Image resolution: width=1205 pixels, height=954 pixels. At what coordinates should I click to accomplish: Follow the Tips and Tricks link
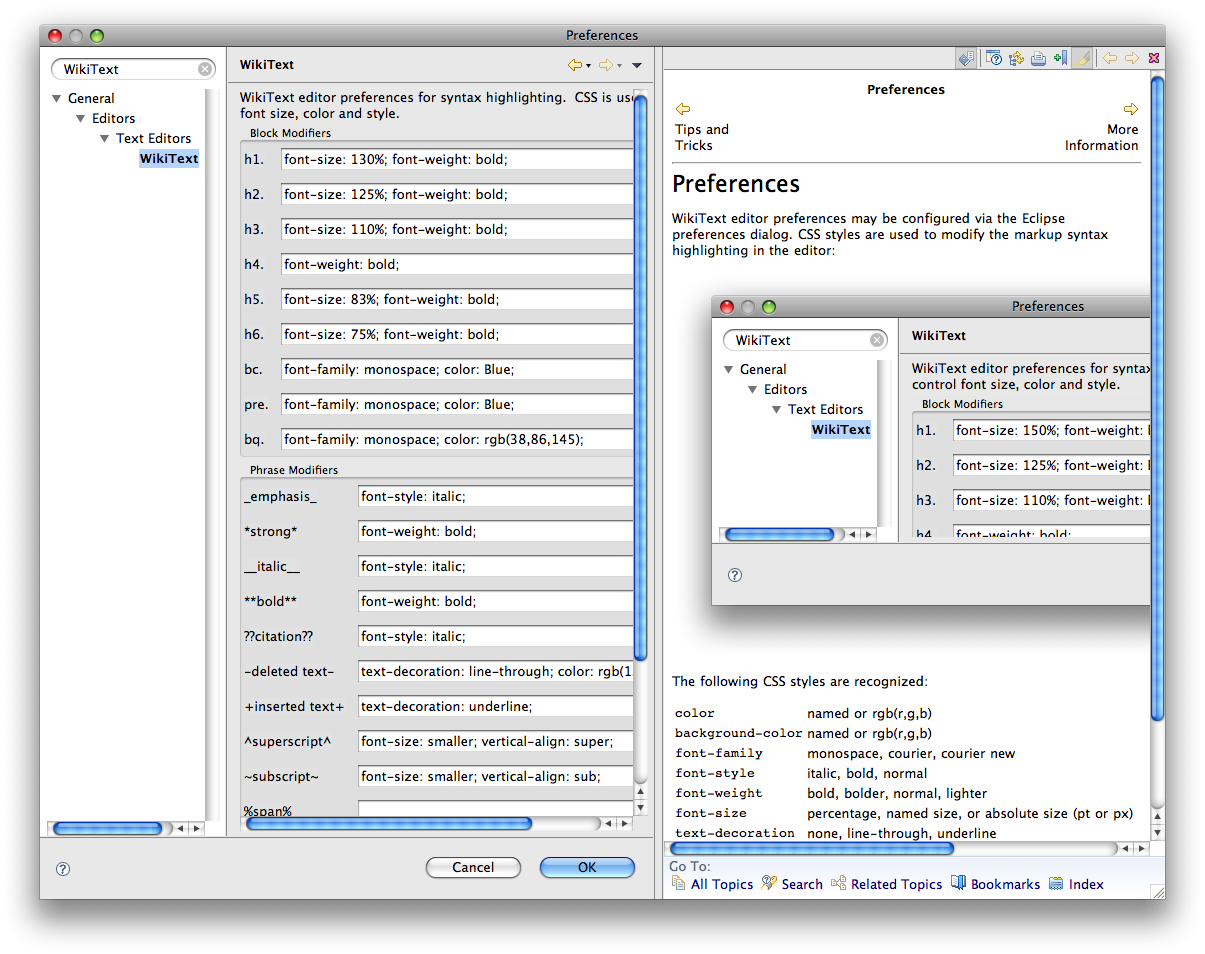702,137
